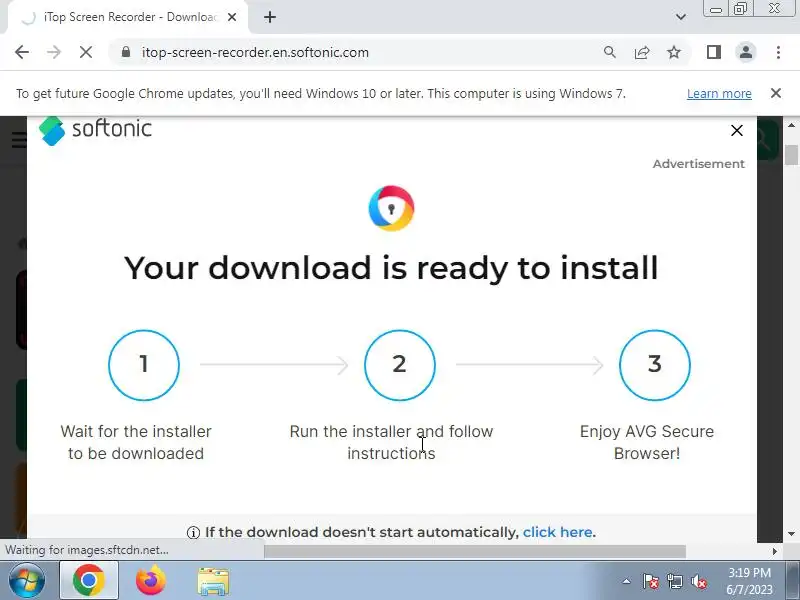Viewport: 800px width, 600px height.
Task: Click the horizontal scroll right arrow
Action: [774, 552]
